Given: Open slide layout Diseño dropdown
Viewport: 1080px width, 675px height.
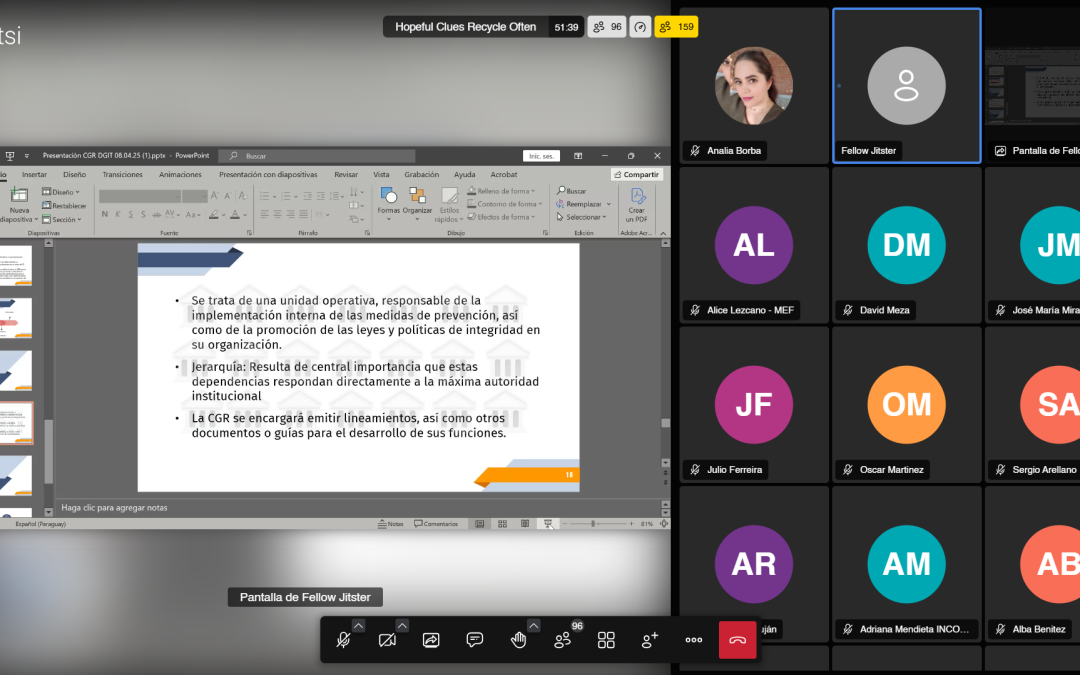Looking at the screenshot, I should 61,192.
